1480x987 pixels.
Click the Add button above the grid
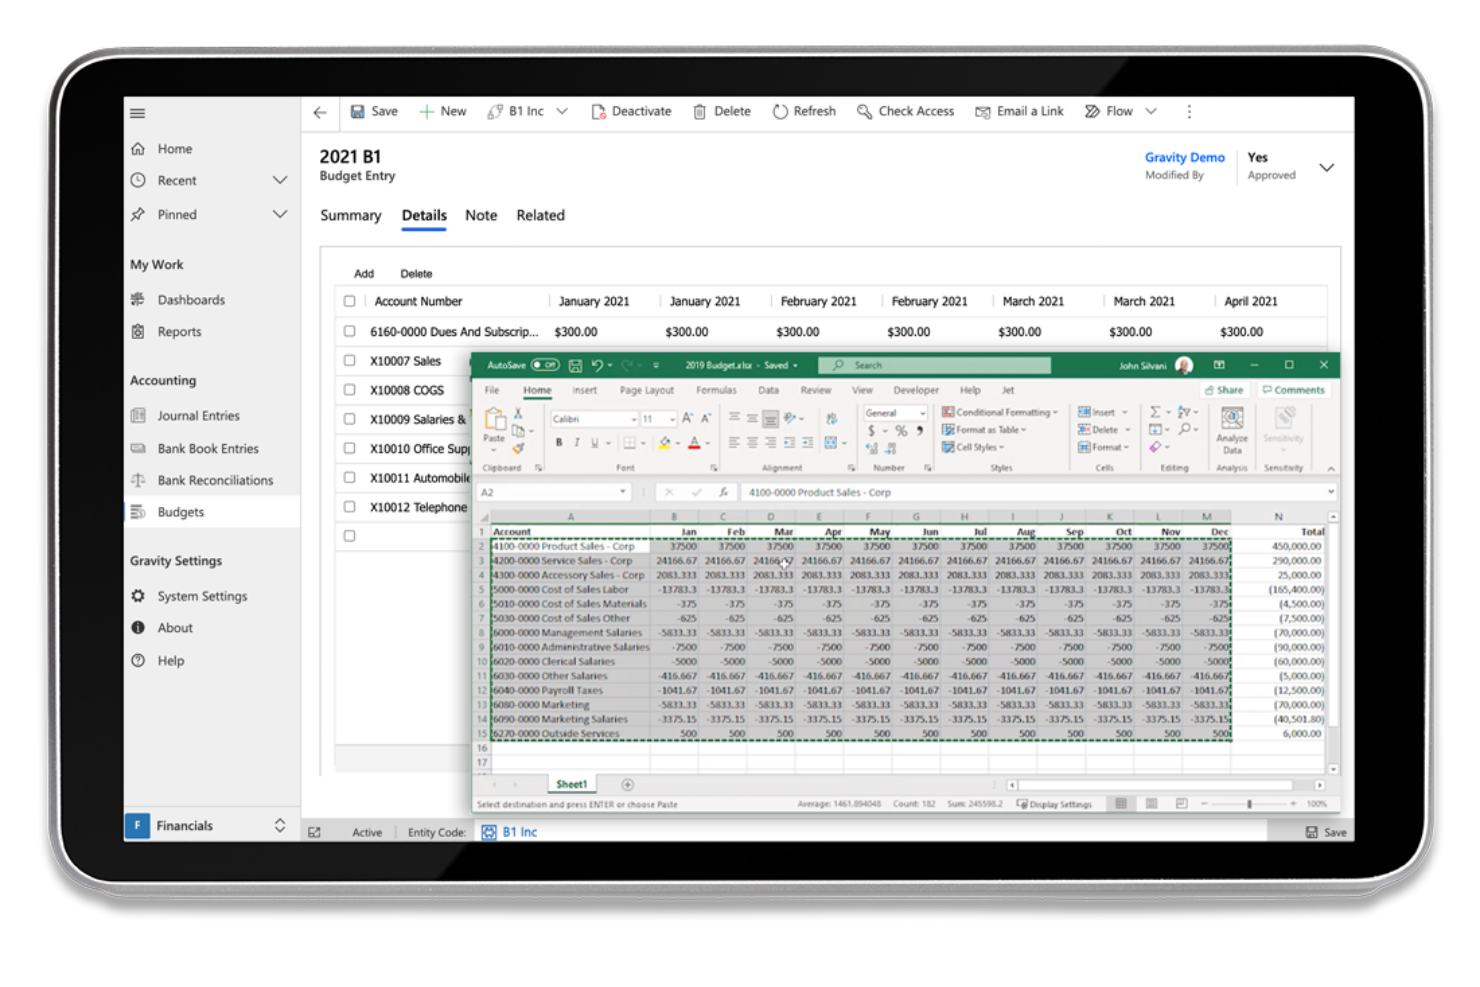[364, 274]
